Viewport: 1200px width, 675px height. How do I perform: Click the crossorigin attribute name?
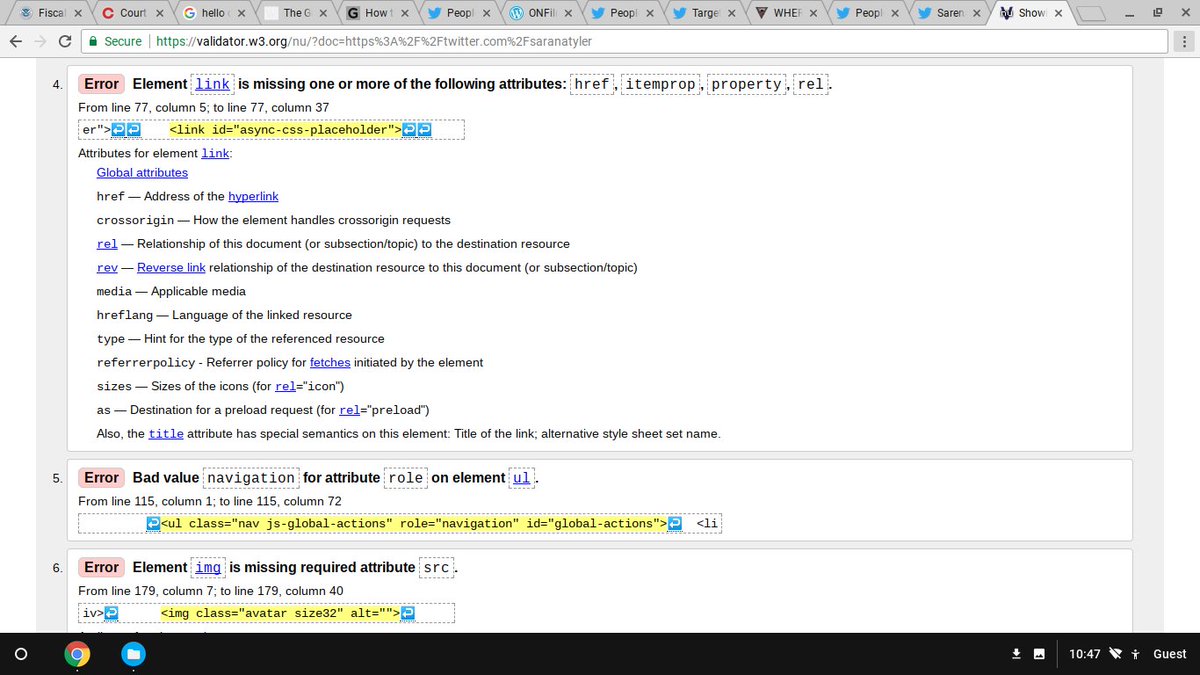(136, 220)
